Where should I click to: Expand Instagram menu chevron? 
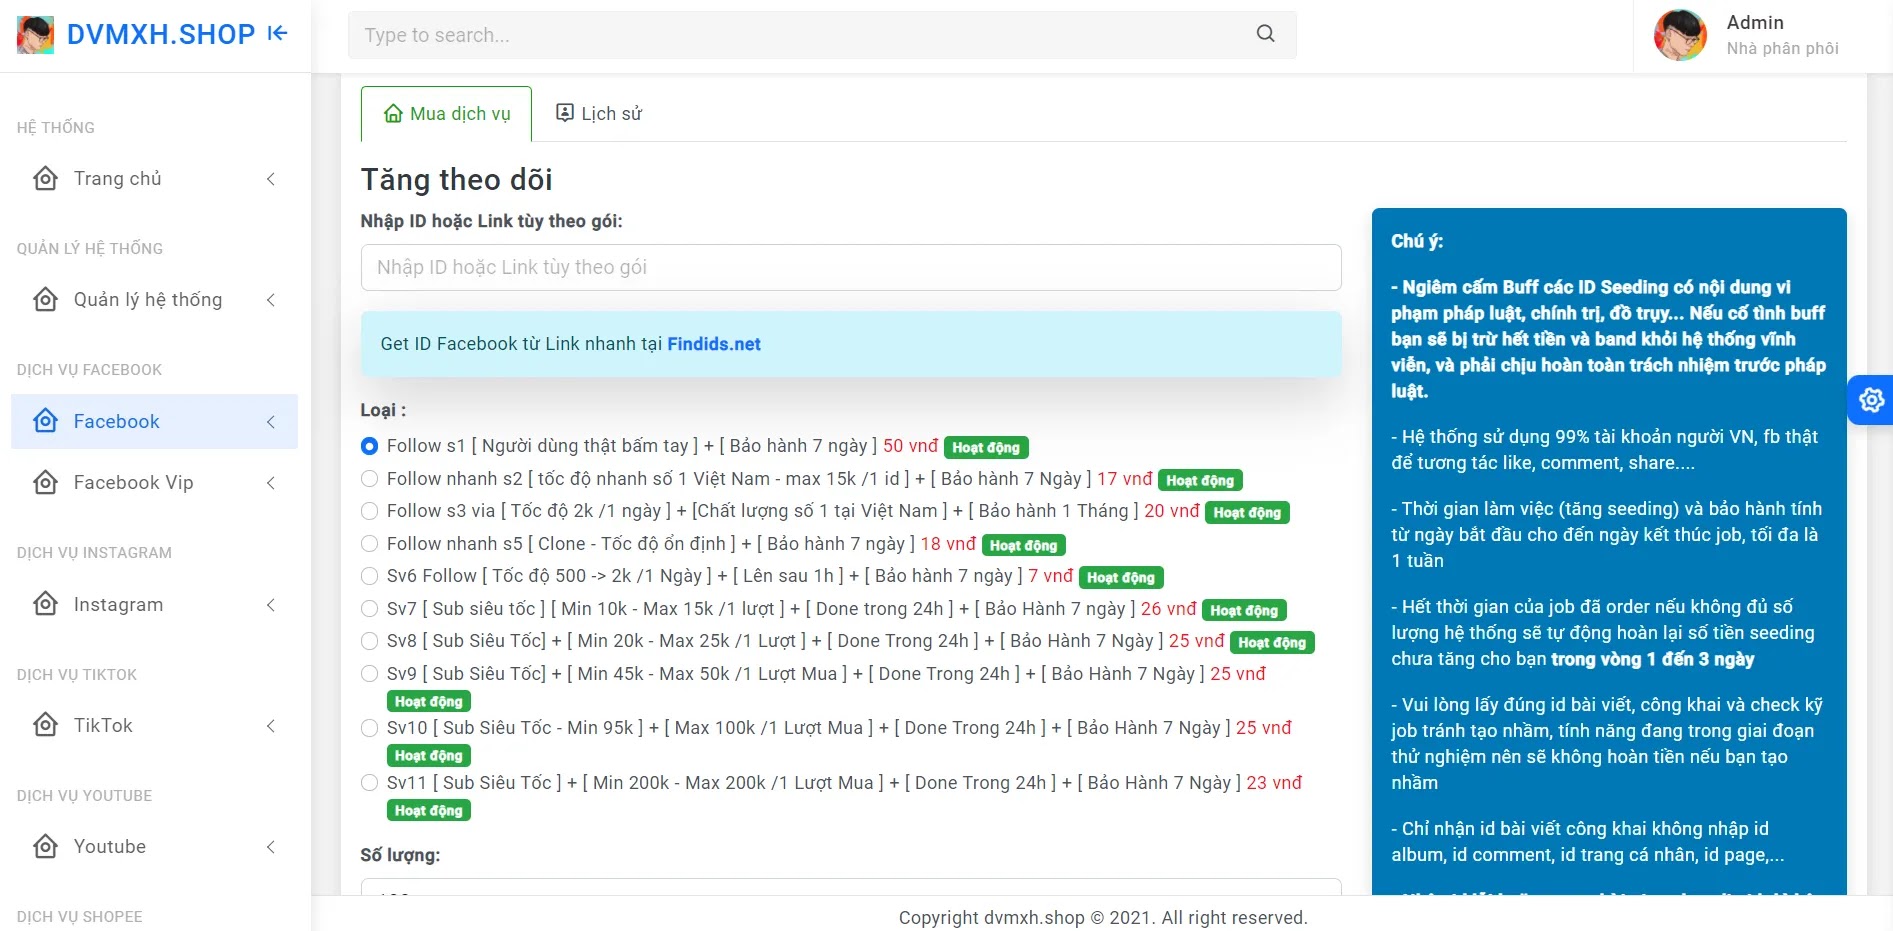(271, 605)
